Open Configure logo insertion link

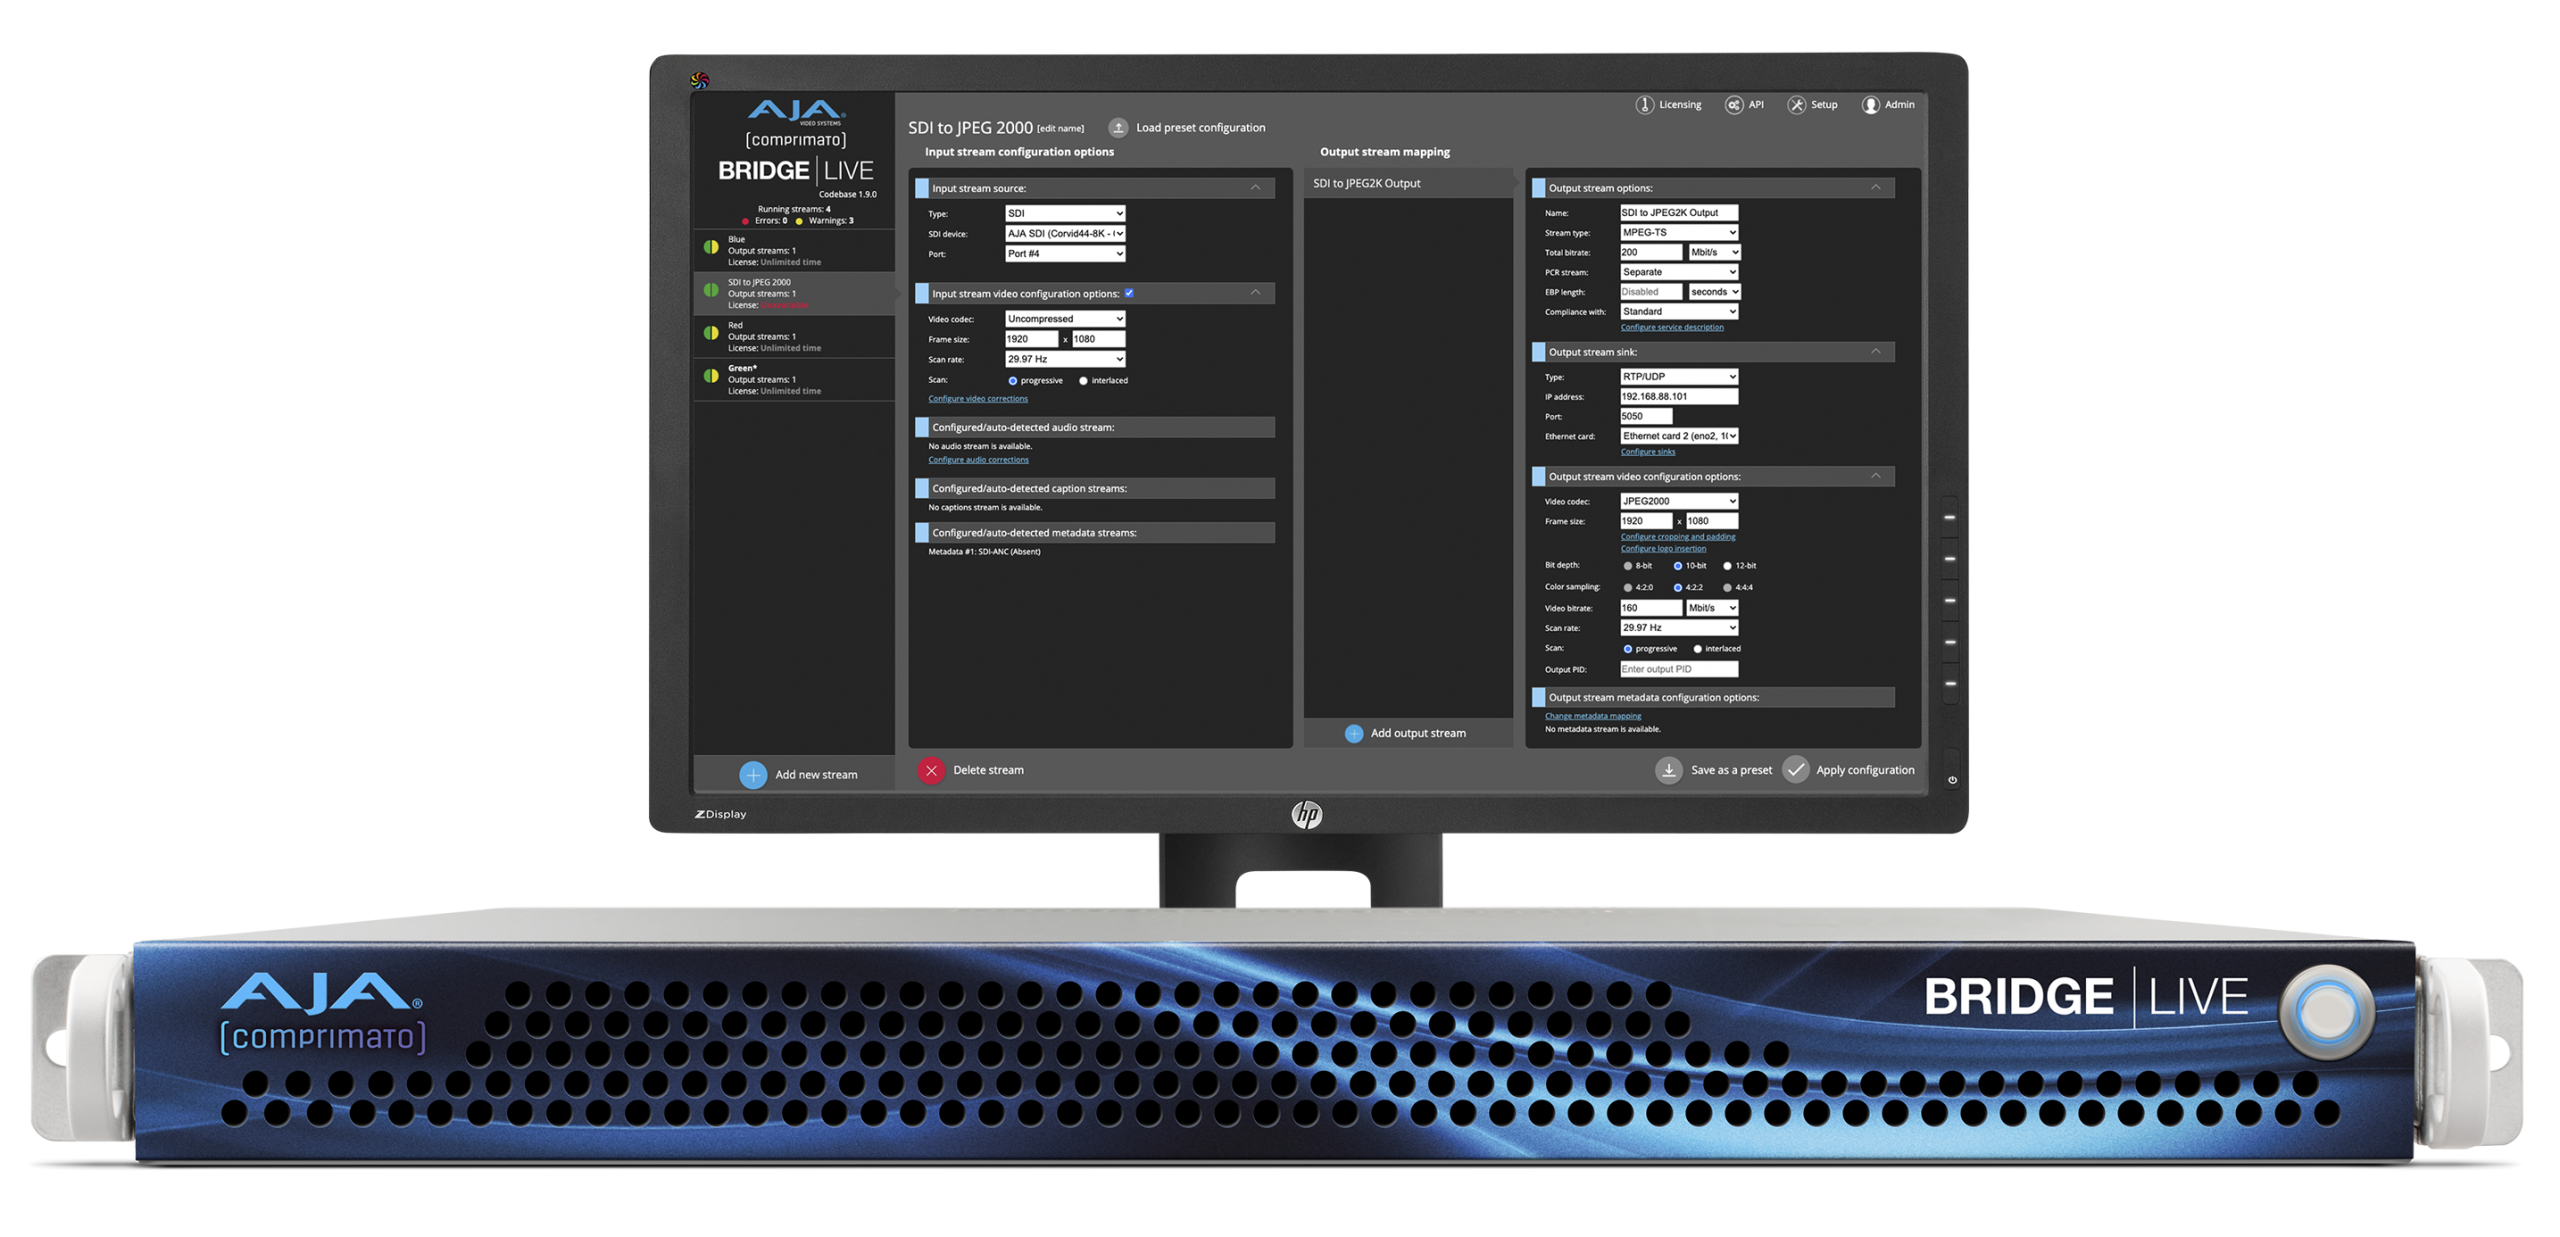click(x=1663, y=549)
